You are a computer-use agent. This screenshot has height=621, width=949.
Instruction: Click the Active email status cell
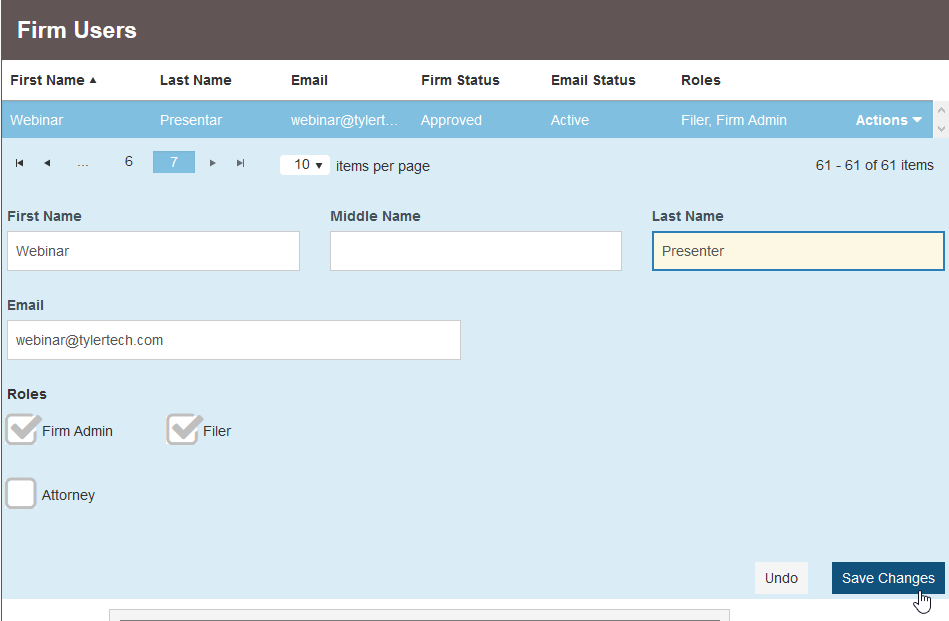(570, 120)
